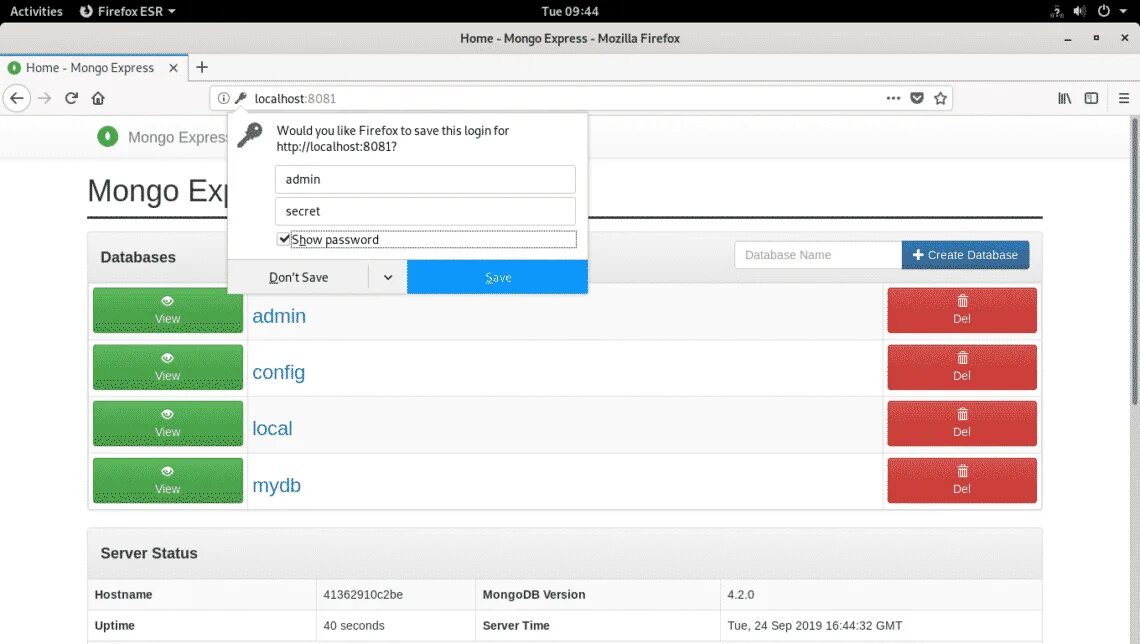Click the MongoDB version 4.2.0 value
This screenshot has width=1140, height=644.
point(741,595)
